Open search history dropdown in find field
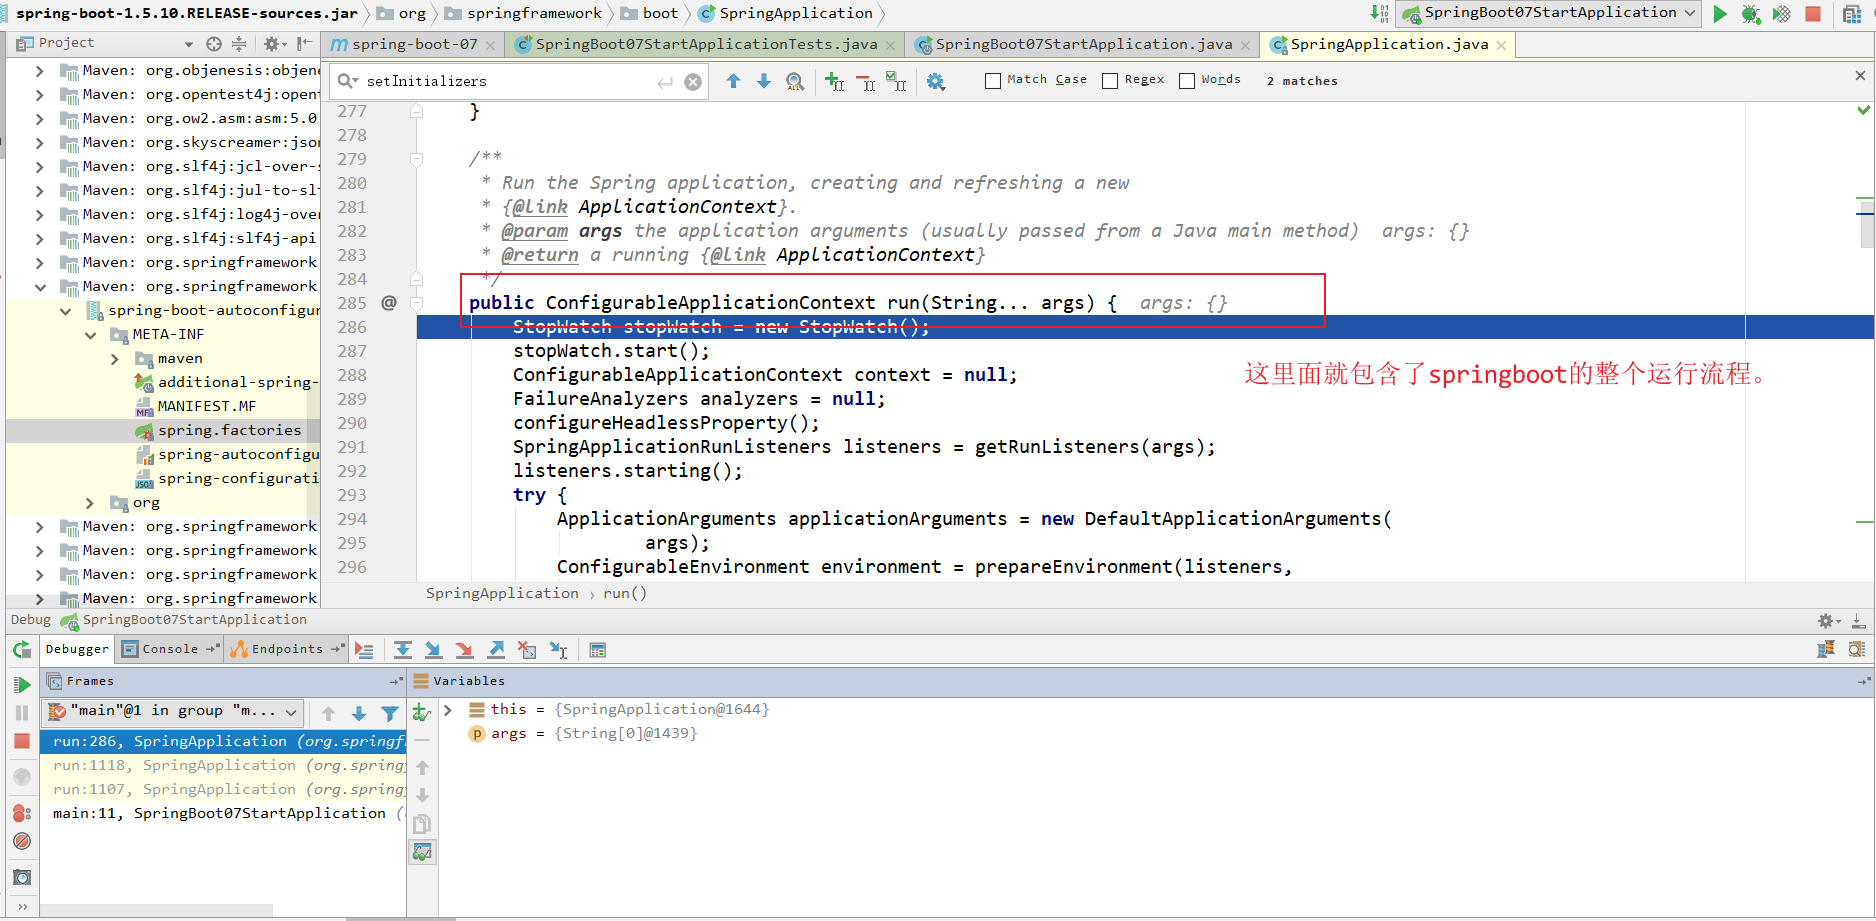 (347, 81)
